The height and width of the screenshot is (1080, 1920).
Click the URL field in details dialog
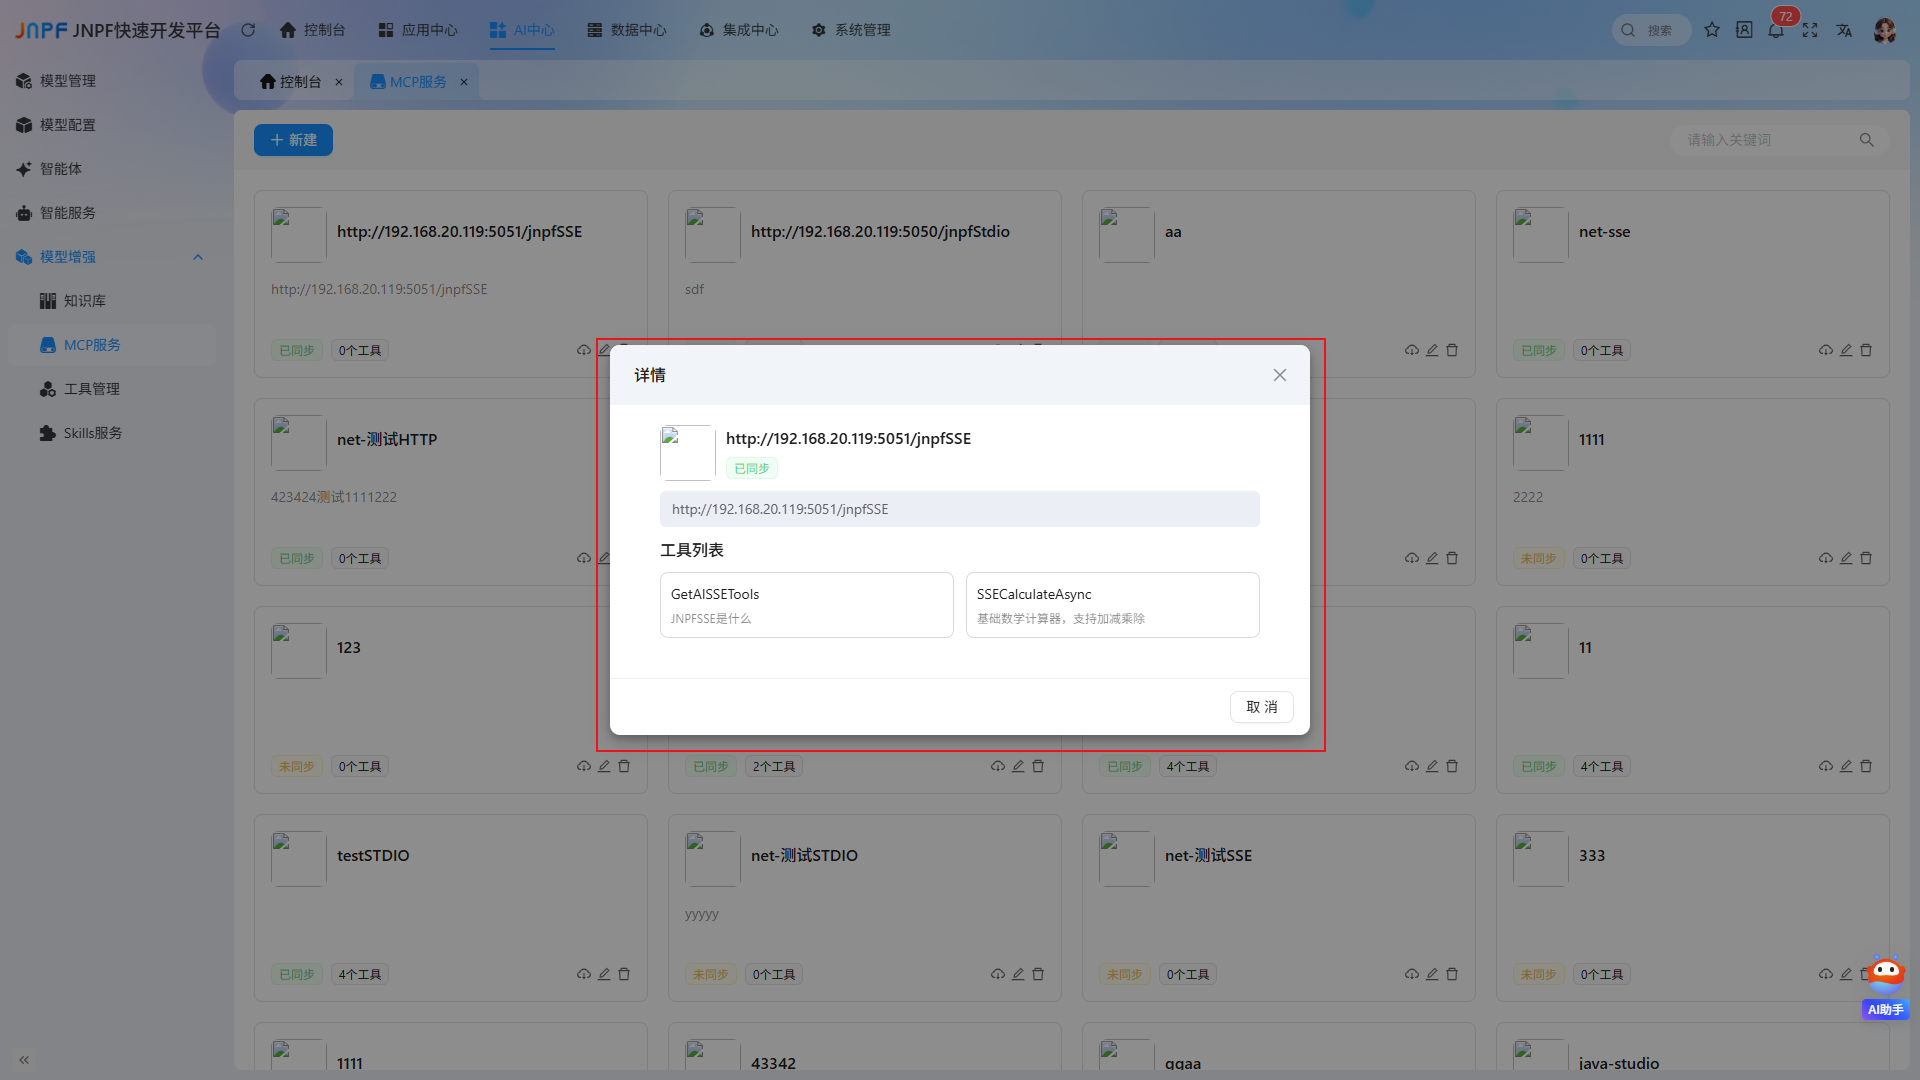(959, 509)
